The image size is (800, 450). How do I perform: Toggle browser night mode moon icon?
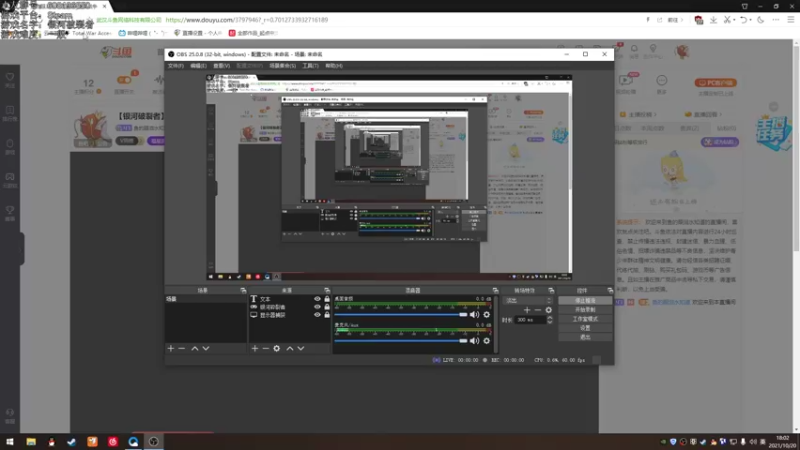pos(761,20)
